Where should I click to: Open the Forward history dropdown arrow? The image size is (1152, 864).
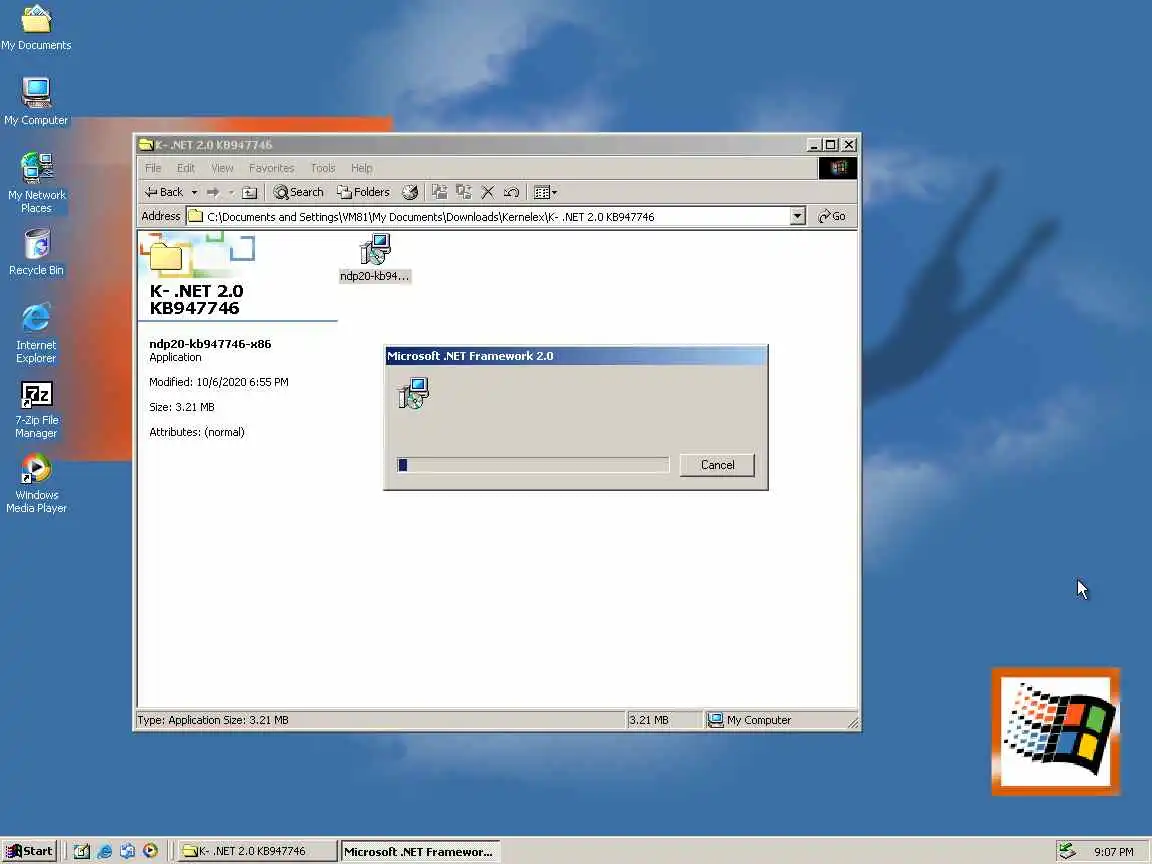tap(231, 192)
